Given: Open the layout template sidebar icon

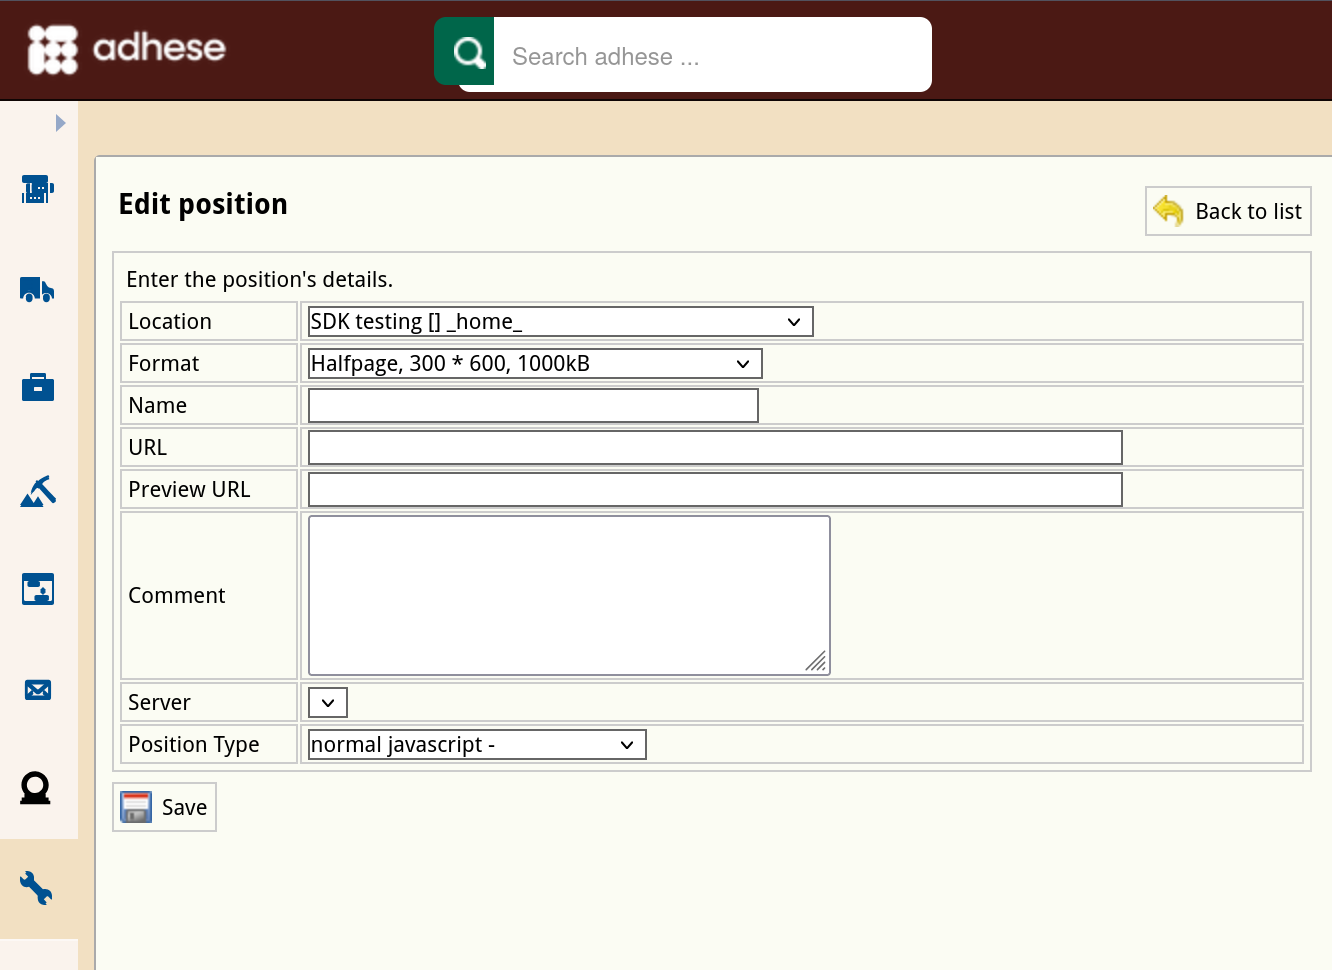Looking at the screenshot, I should pos(37,589).
